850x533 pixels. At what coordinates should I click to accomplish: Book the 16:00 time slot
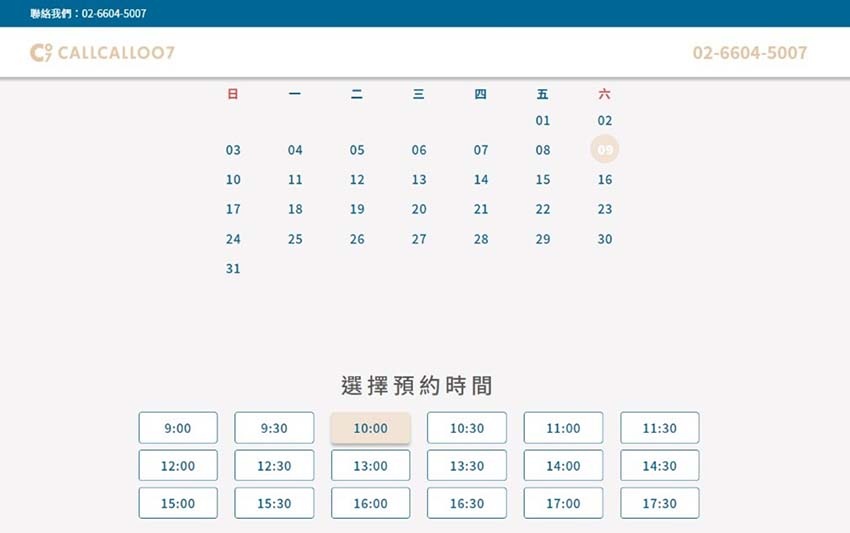[x=371, y=503]
